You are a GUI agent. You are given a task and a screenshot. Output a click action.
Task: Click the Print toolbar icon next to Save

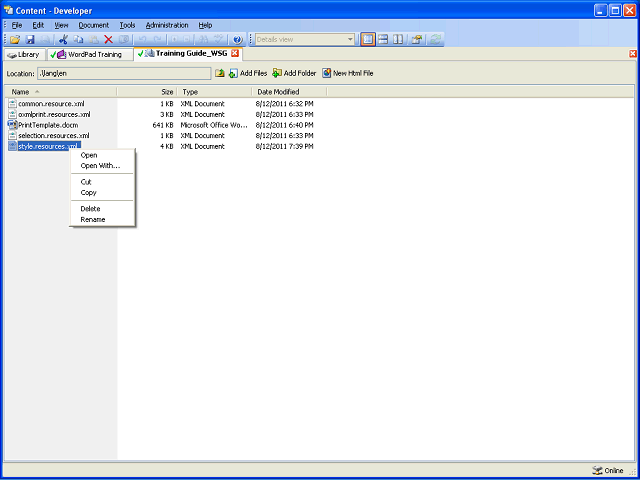click(x=45, y=40)
